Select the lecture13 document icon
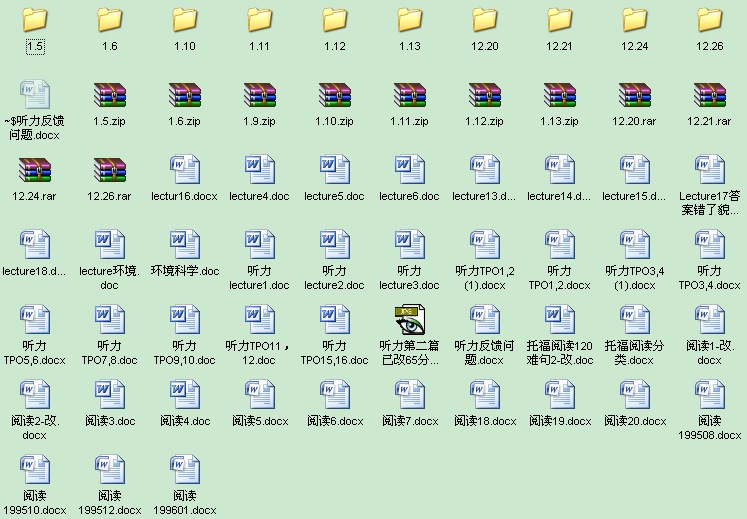This screenshot has height=519, width=747. pyautogui.click(x=485, y=169)
